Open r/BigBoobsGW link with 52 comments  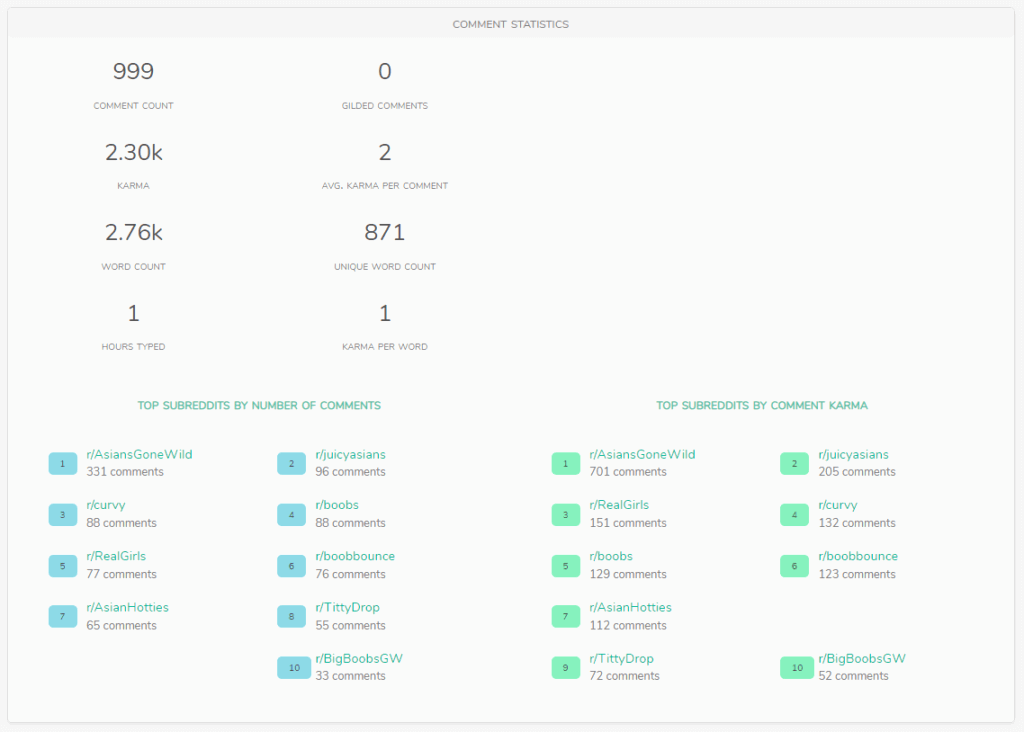coord(862,658)
